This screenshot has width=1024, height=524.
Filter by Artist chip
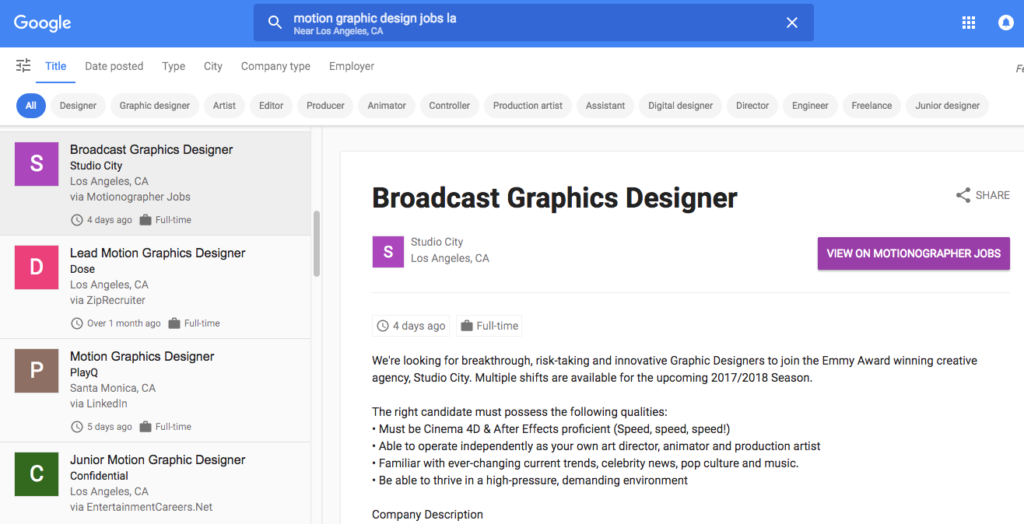[224, 105]
